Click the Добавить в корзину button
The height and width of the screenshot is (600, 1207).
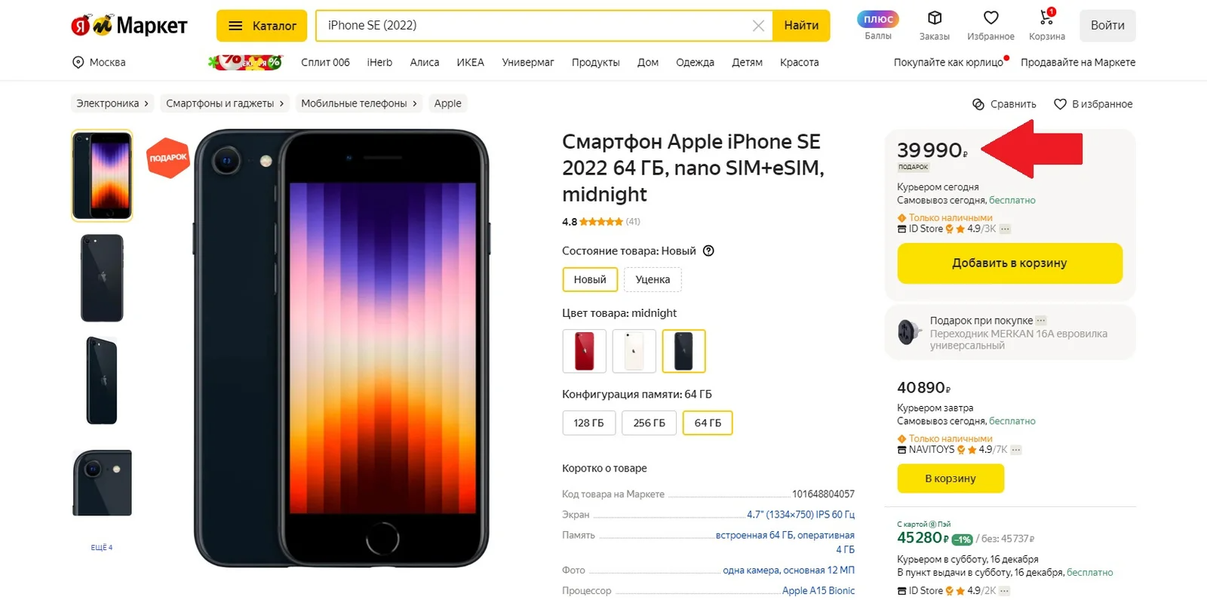[1009, 263]
